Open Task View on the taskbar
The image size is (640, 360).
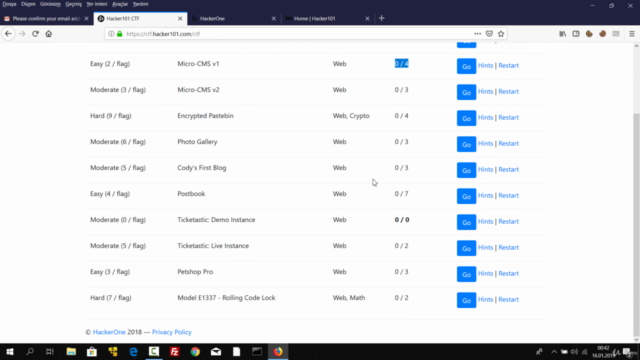point(50,351)
